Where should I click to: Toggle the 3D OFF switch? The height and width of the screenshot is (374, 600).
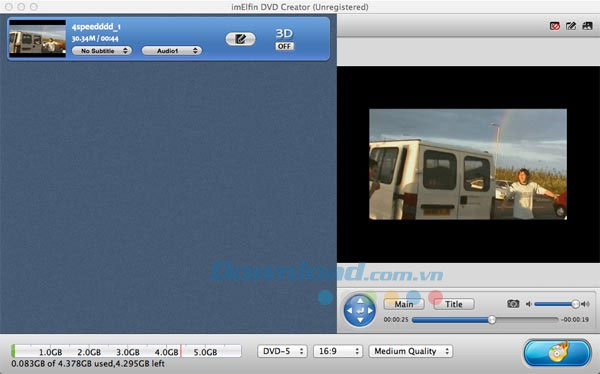point(284,46)
